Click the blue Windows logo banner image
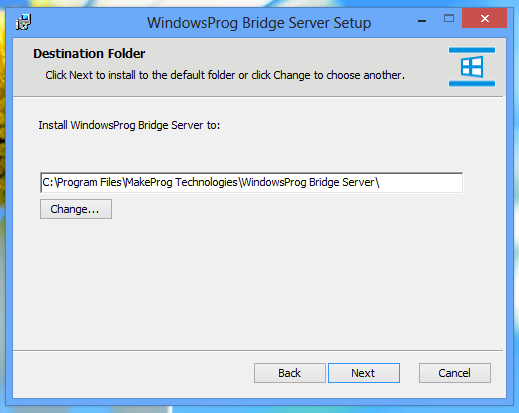 click(x=472, y=67)
